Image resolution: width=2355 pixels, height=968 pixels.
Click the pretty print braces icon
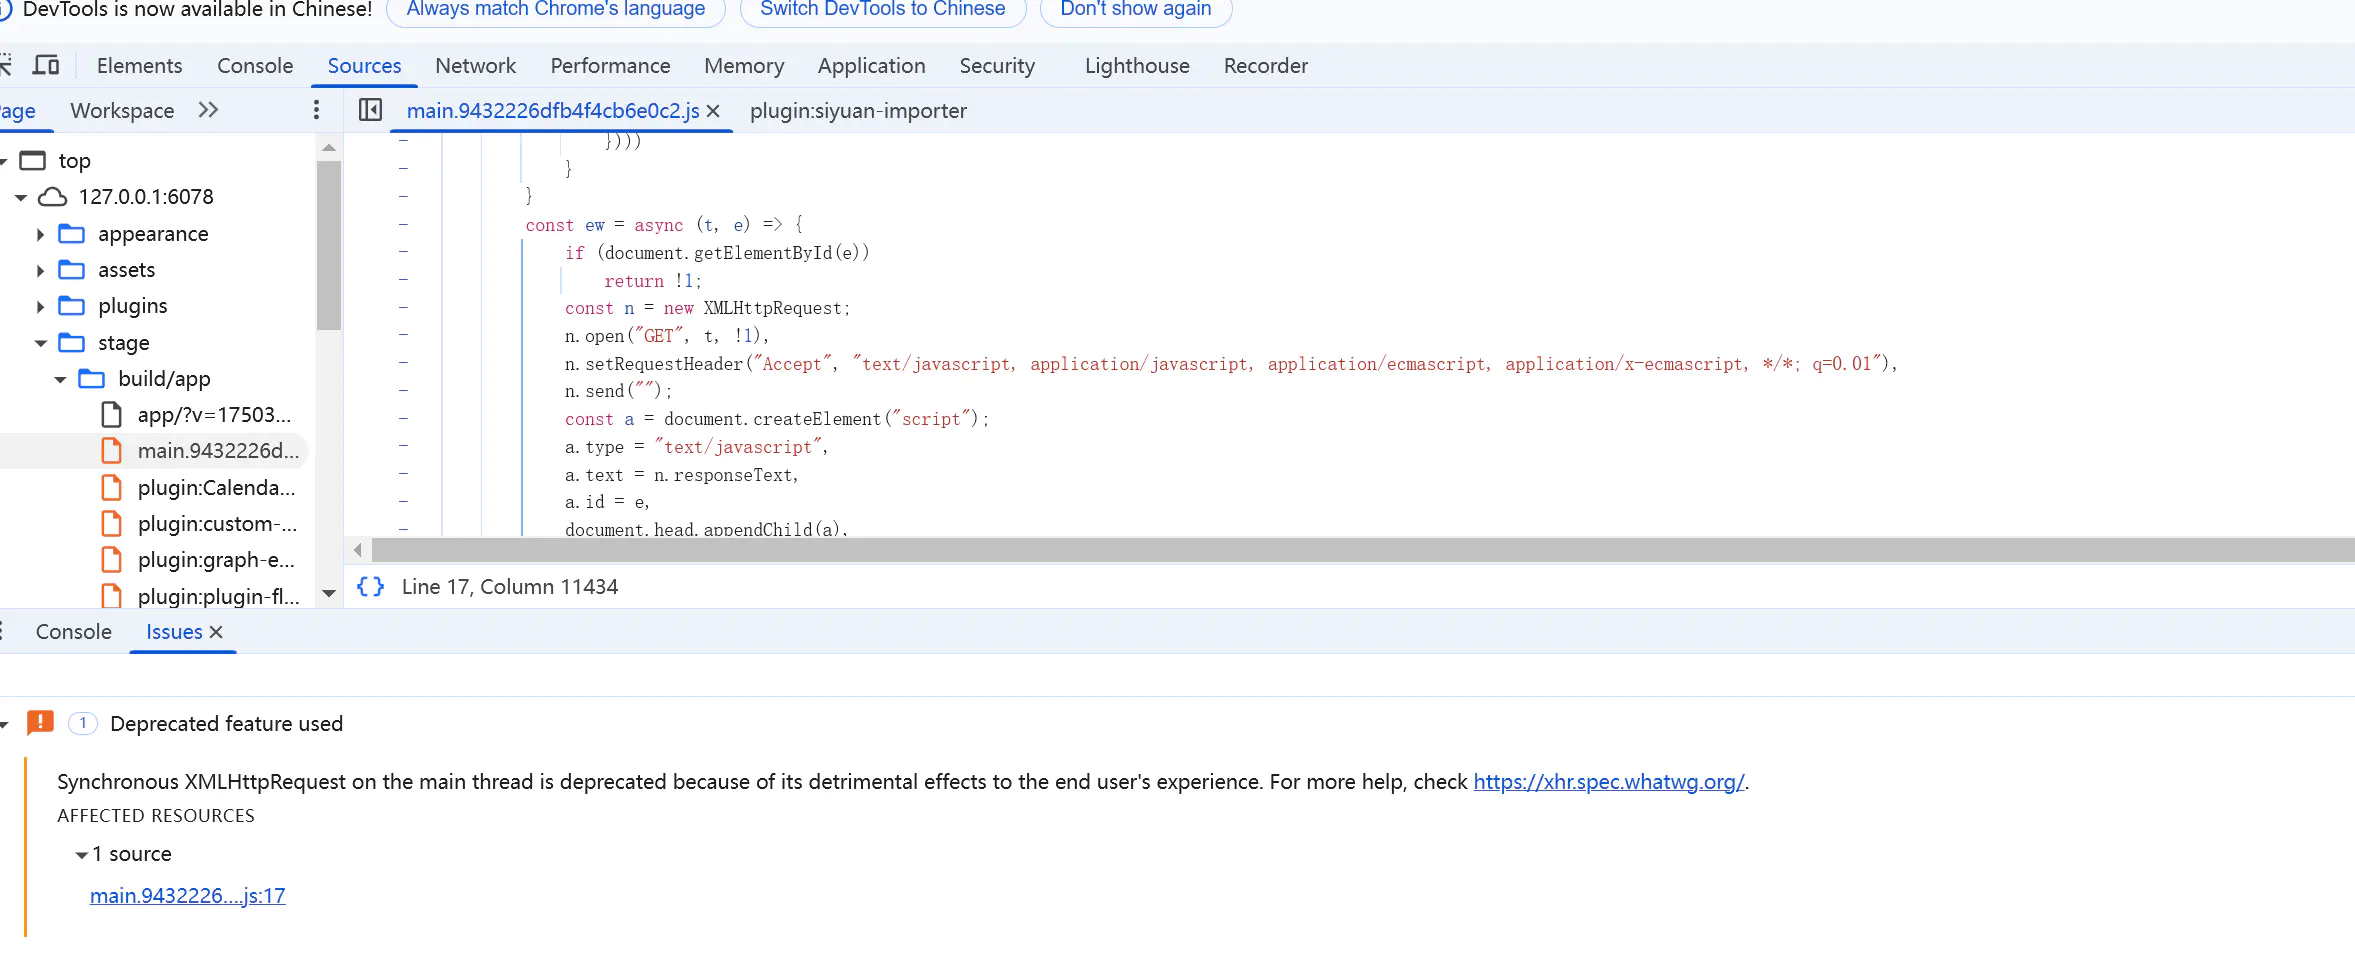click(x=370, y=587)
